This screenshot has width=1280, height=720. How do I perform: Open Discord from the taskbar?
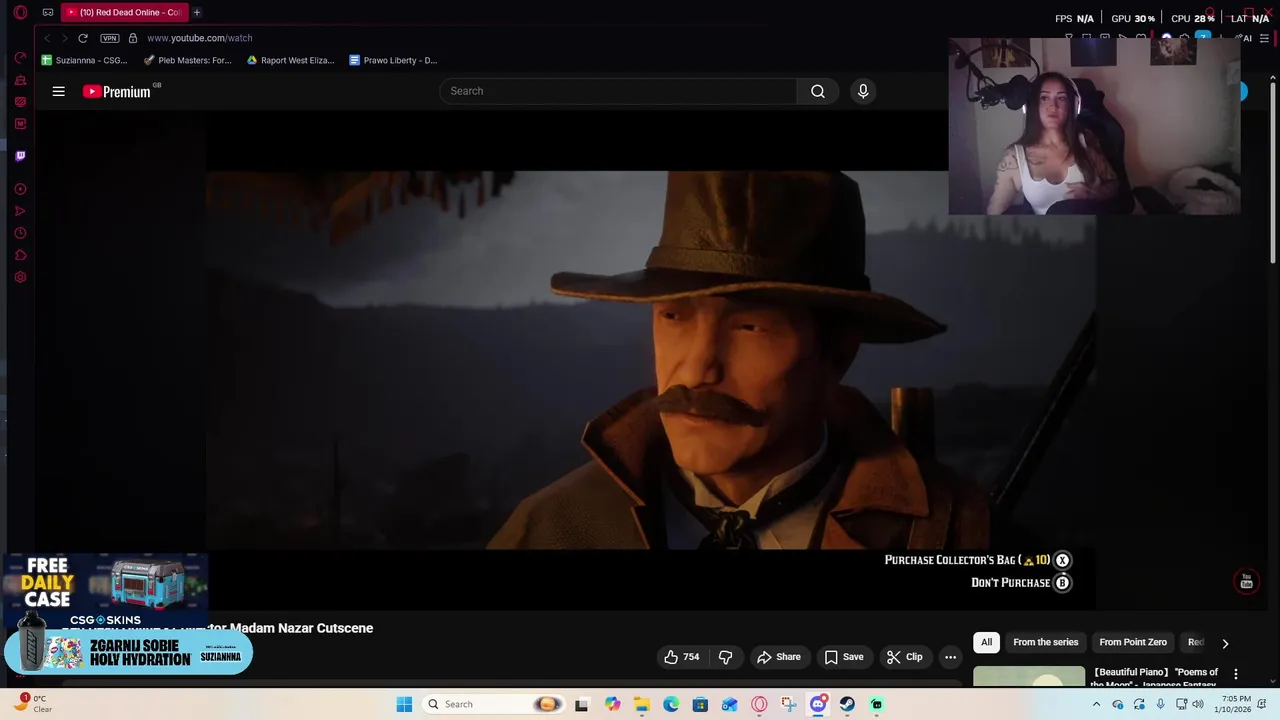pyautogui.click(x=818, y=704)
